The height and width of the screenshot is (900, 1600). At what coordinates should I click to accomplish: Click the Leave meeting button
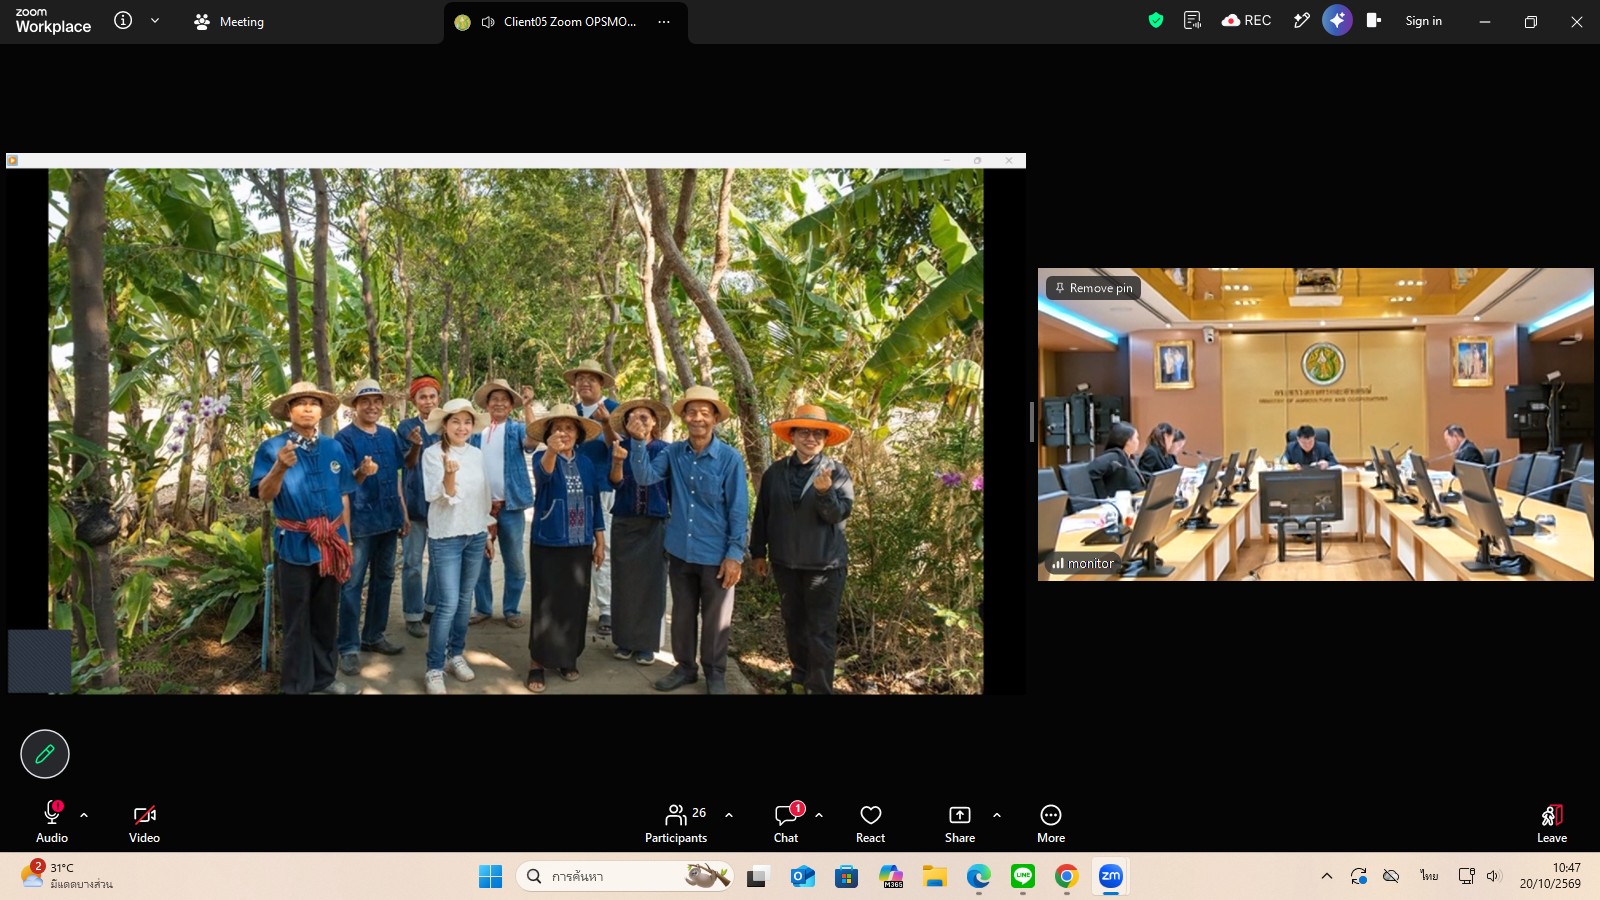(1552, 823)
